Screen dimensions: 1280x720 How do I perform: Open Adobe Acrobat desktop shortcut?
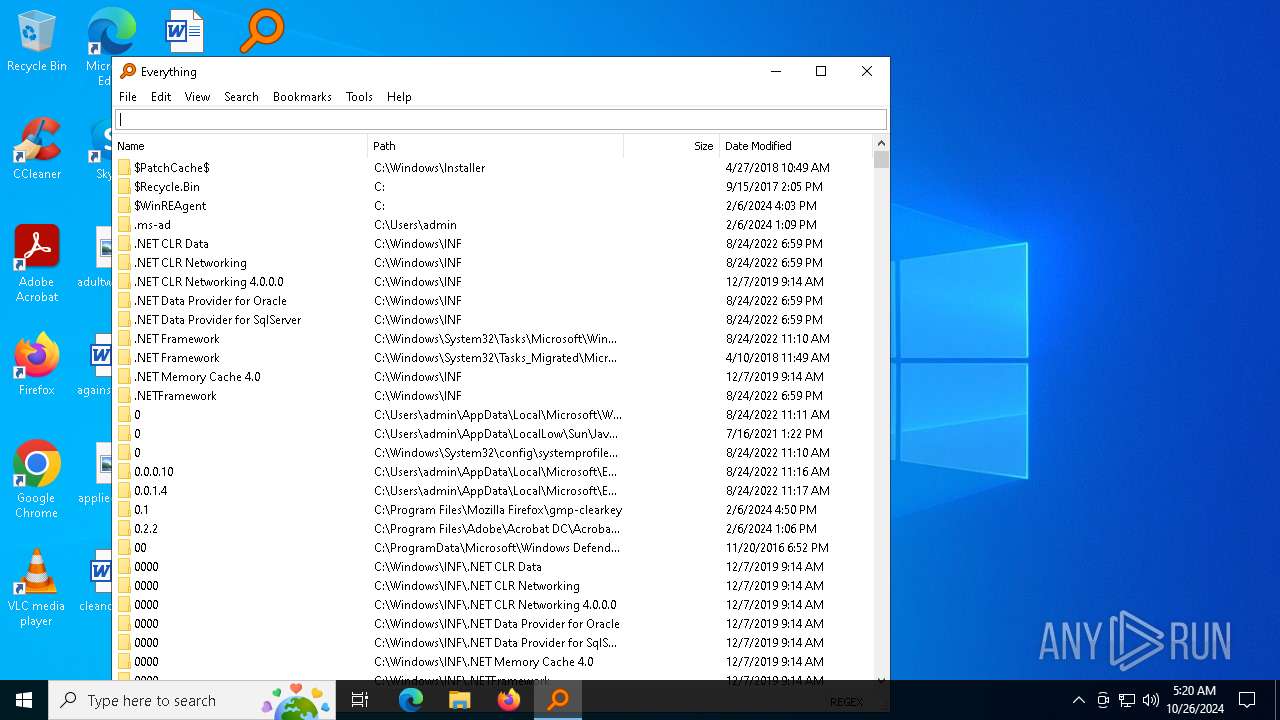pyautogui.click(x=37, y=264)
